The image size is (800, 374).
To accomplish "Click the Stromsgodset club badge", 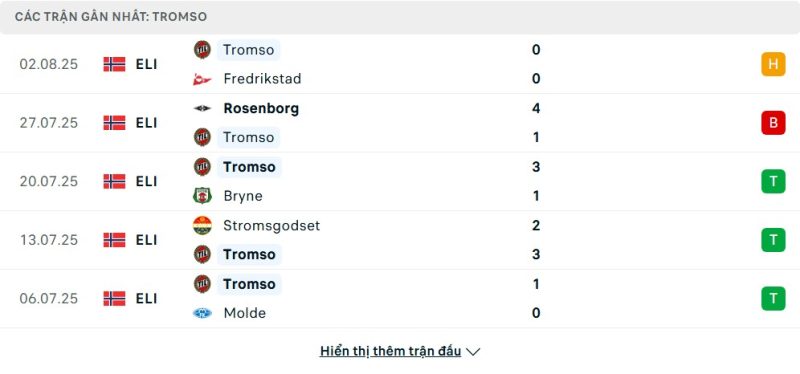I will pos(202,225).
